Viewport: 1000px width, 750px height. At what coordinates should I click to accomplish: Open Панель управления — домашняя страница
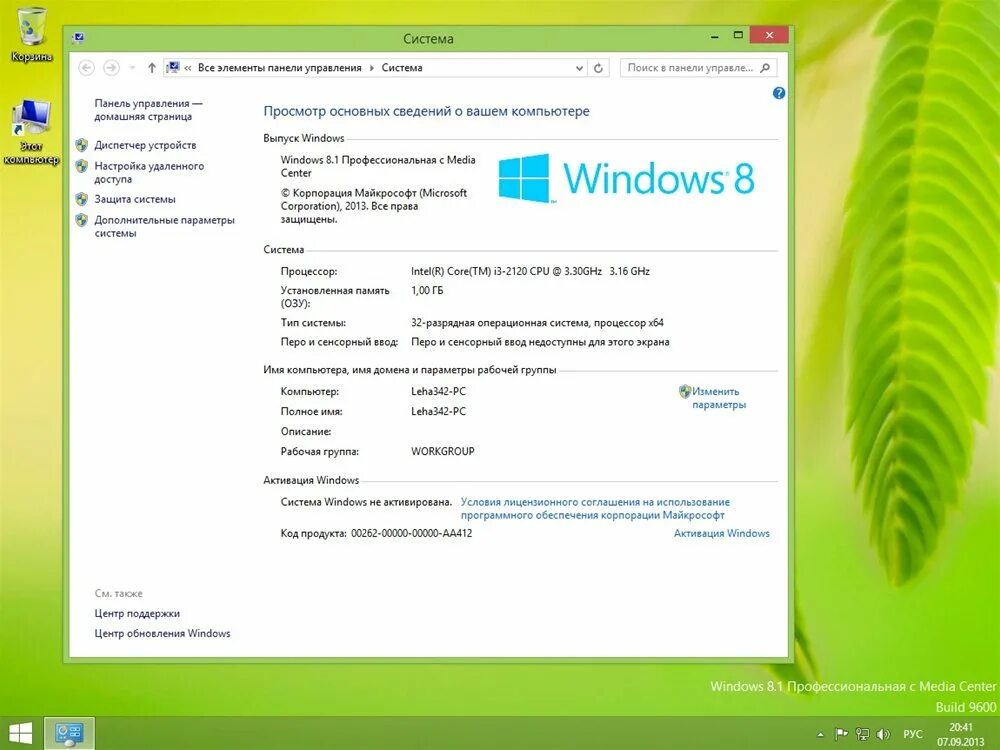pos(148,110)
